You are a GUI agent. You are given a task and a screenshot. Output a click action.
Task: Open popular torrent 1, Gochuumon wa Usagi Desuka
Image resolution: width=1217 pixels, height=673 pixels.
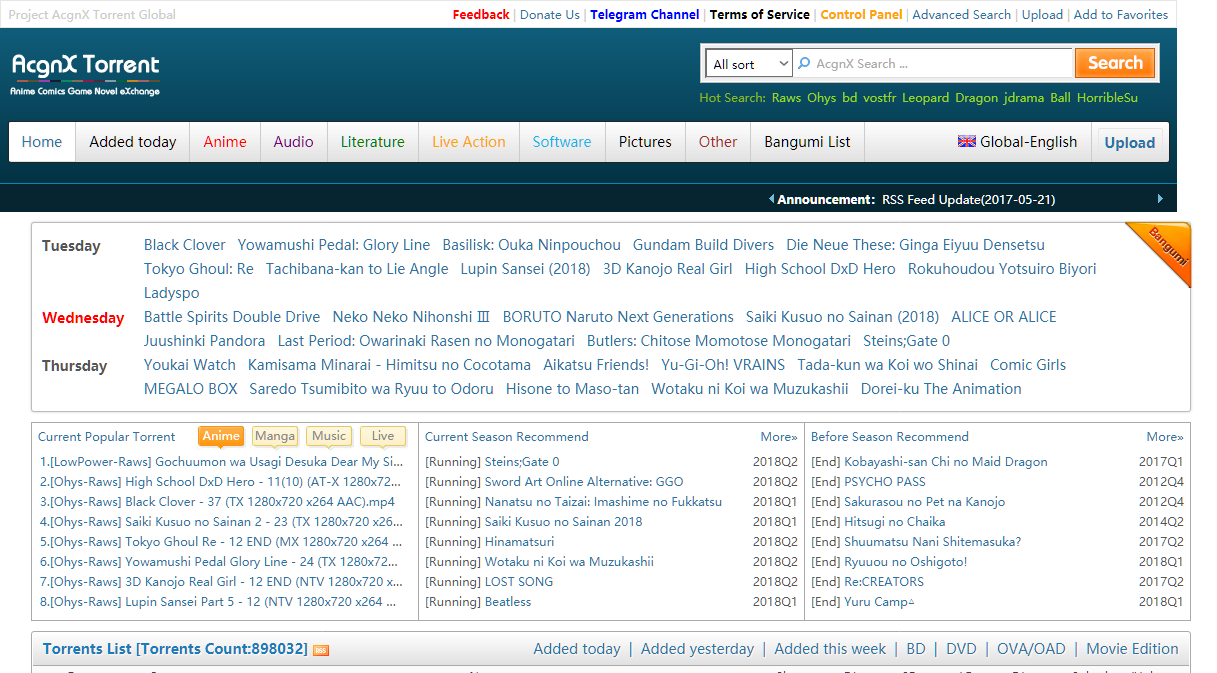222,462
